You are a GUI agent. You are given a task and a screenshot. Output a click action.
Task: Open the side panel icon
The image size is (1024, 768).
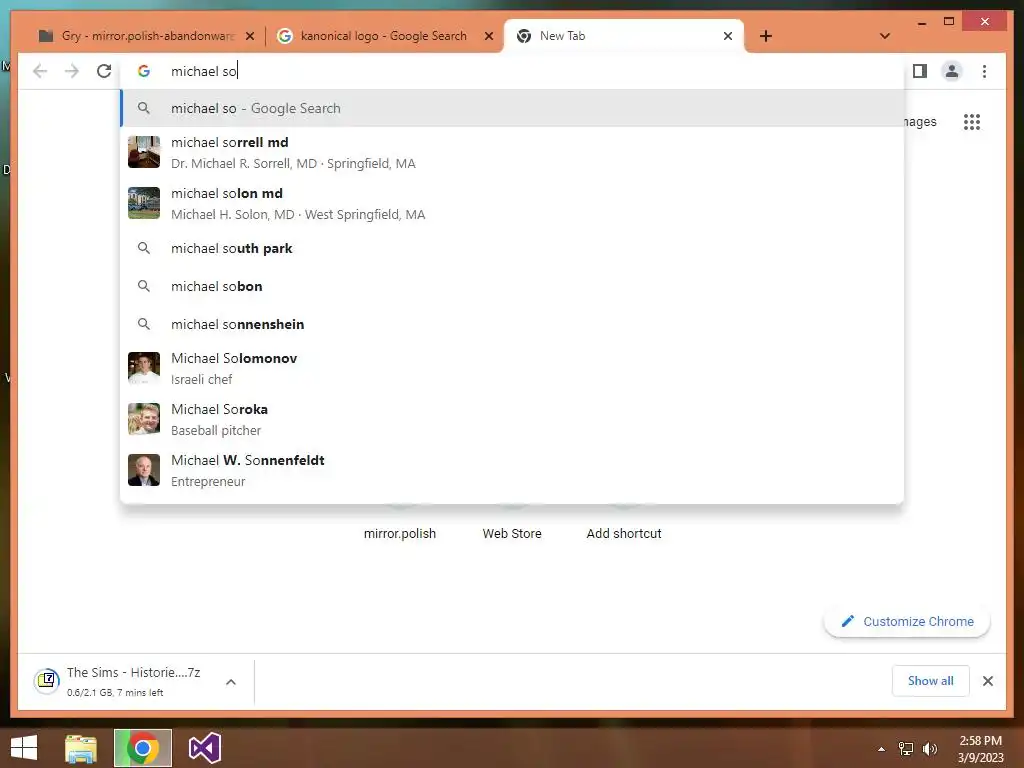[x=920, y=71]
